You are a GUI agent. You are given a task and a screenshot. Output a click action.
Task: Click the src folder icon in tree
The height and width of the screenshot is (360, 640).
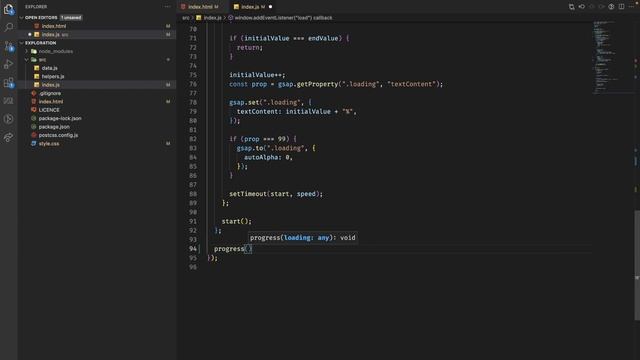(34, 60)
